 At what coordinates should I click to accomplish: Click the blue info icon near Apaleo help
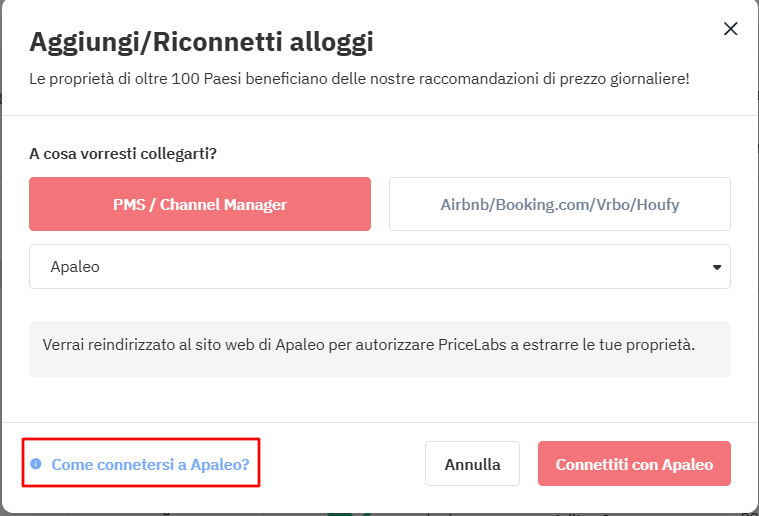tap(36, 464)
